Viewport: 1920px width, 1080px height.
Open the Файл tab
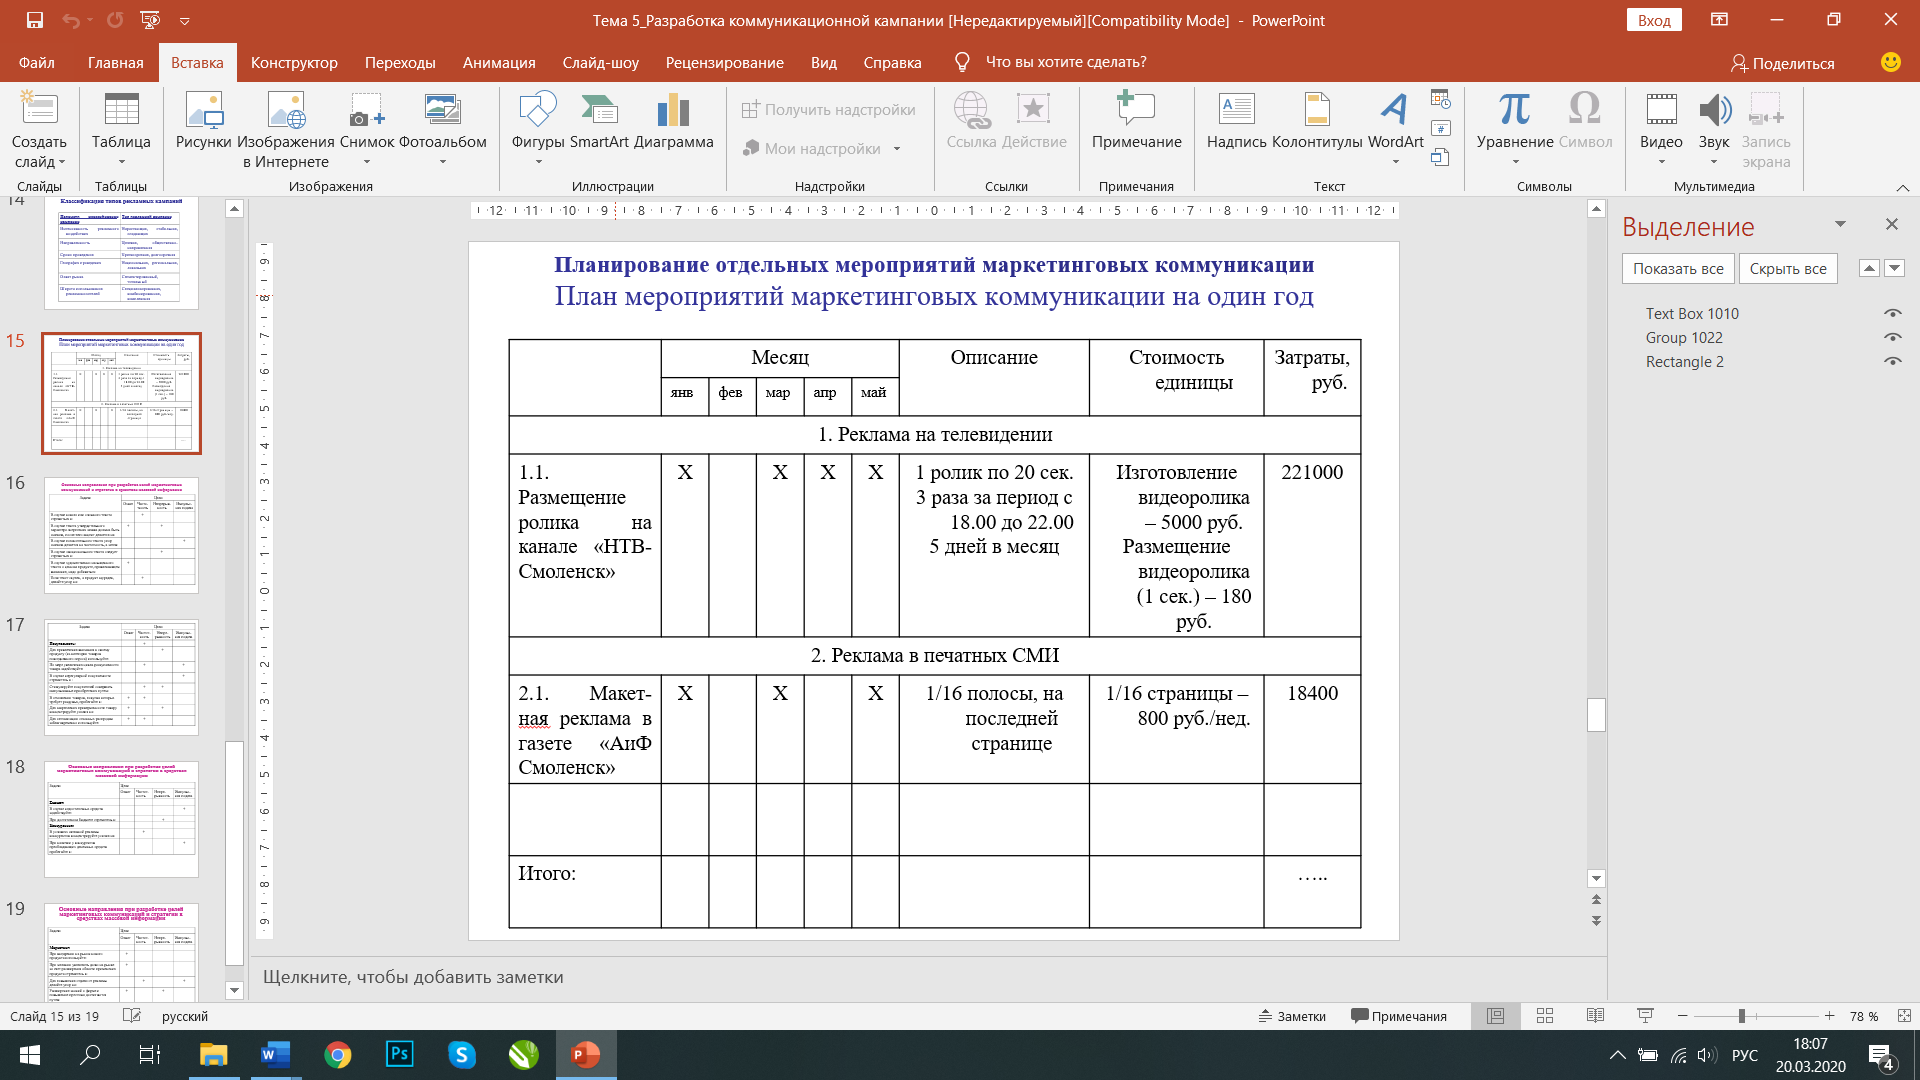click(x=37, y=62)
